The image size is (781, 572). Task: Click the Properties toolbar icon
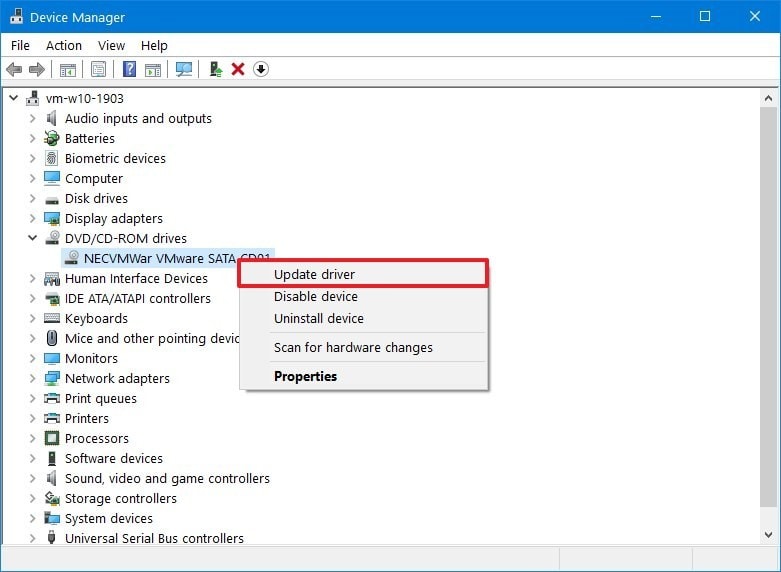click(x=98, y=69)
